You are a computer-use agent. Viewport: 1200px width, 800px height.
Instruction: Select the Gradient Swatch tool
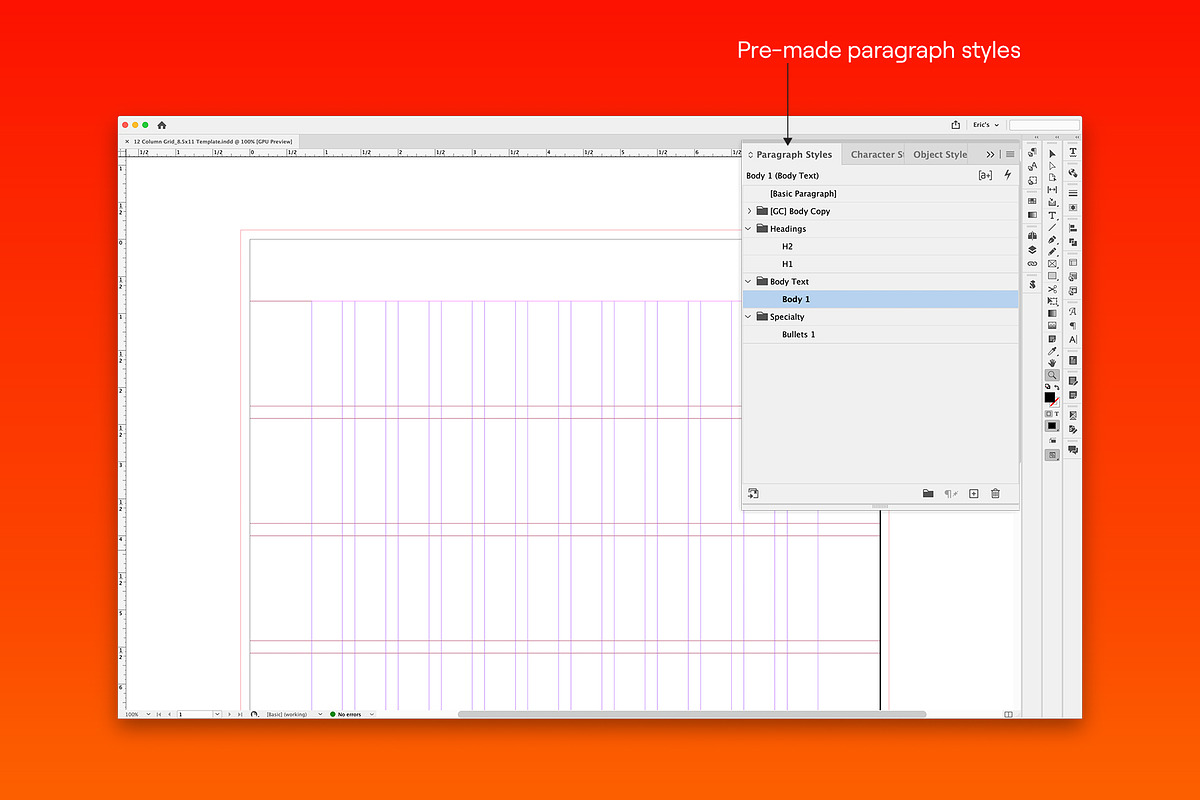(1052, 313)
